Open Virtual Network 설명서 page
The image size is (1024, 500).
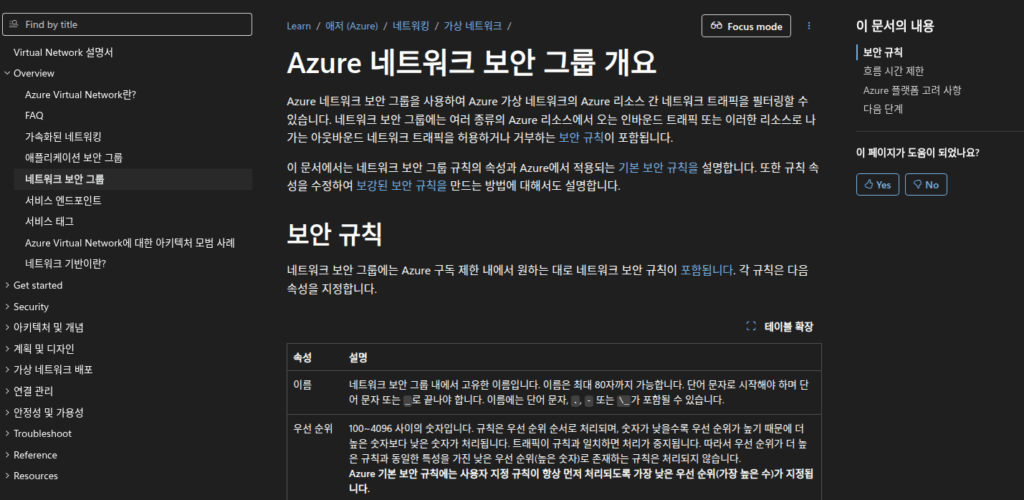[63, 52]
